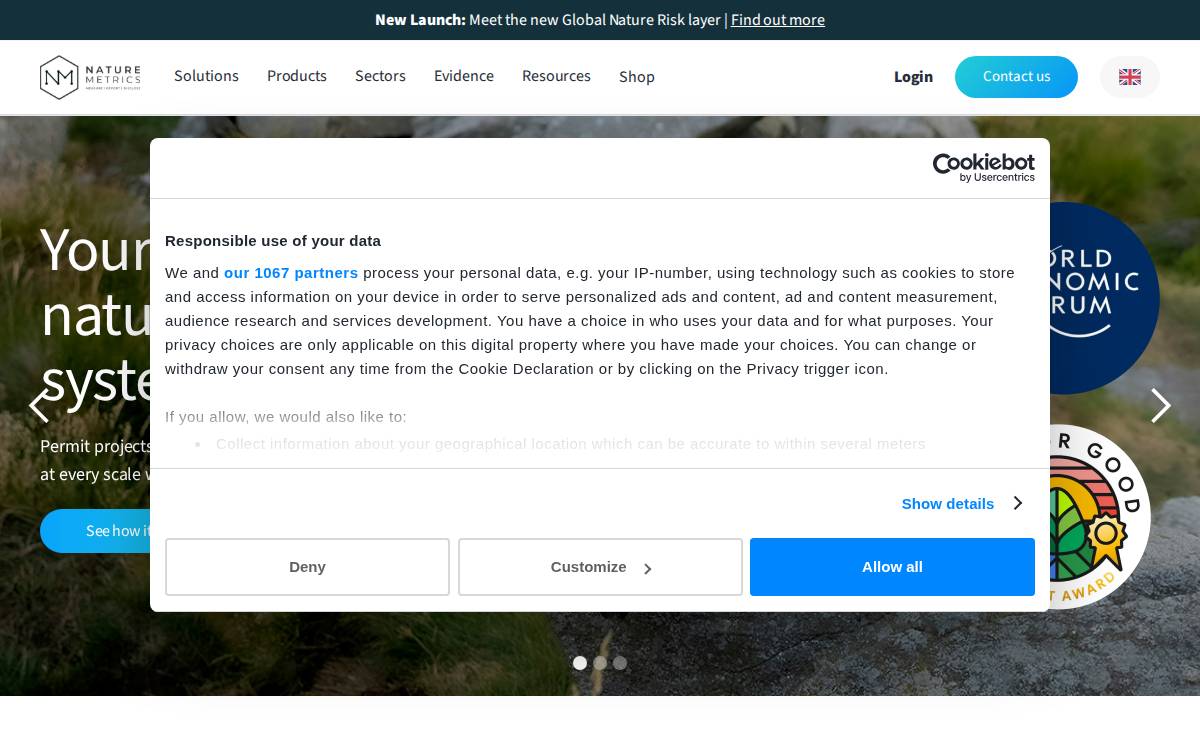Click the Responsible use of your data heading
Image resolution: width=1200 pixels, height=750 pixels.
[273, 241]
